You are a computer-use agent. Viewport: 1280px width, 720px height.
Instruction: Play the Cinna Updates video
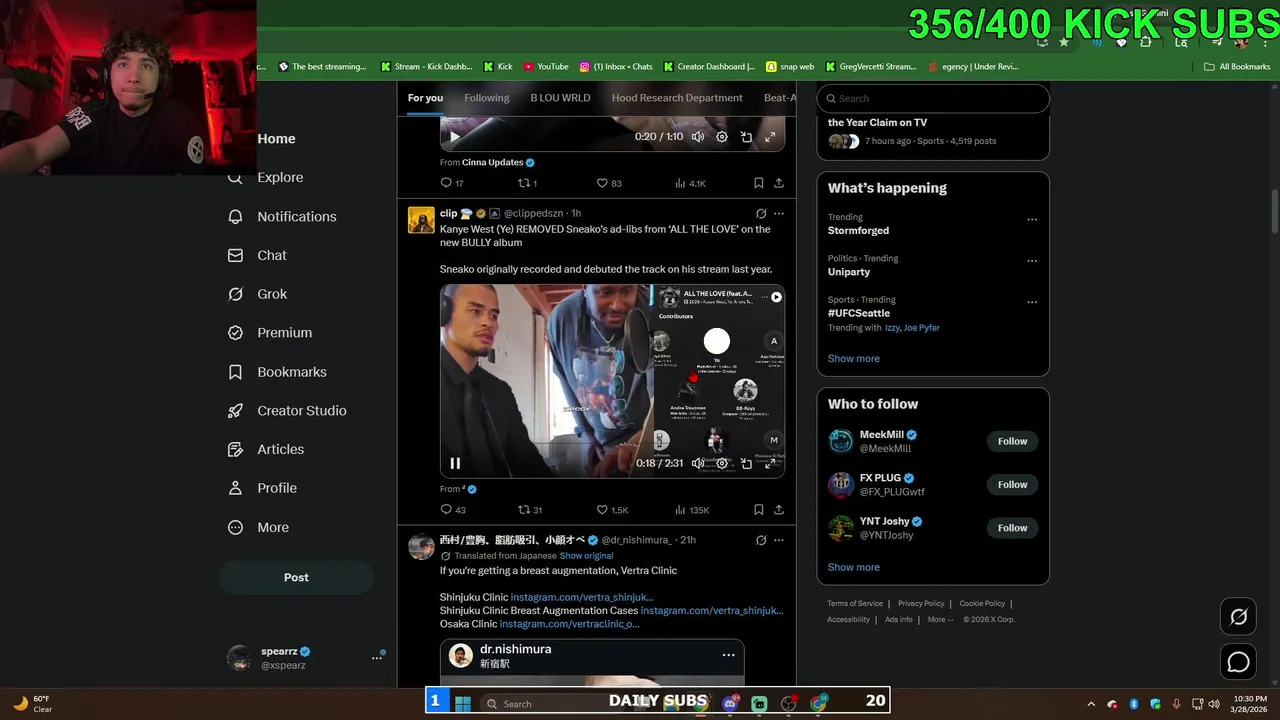pos(455,137)
